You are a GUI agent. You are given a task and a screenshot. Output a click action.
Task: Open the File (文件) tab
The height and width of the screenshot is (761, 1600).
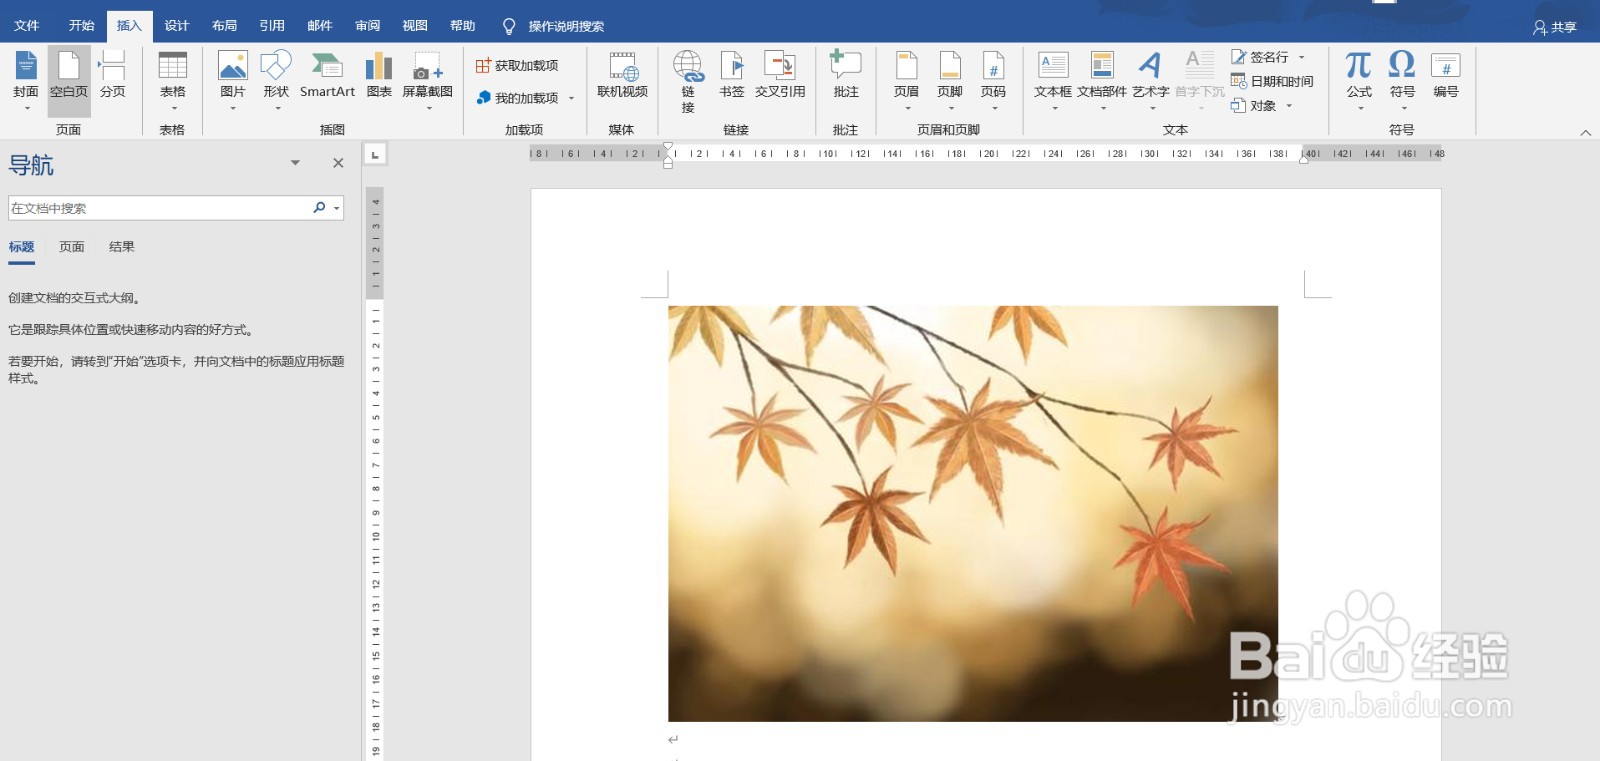pos(27,26)
